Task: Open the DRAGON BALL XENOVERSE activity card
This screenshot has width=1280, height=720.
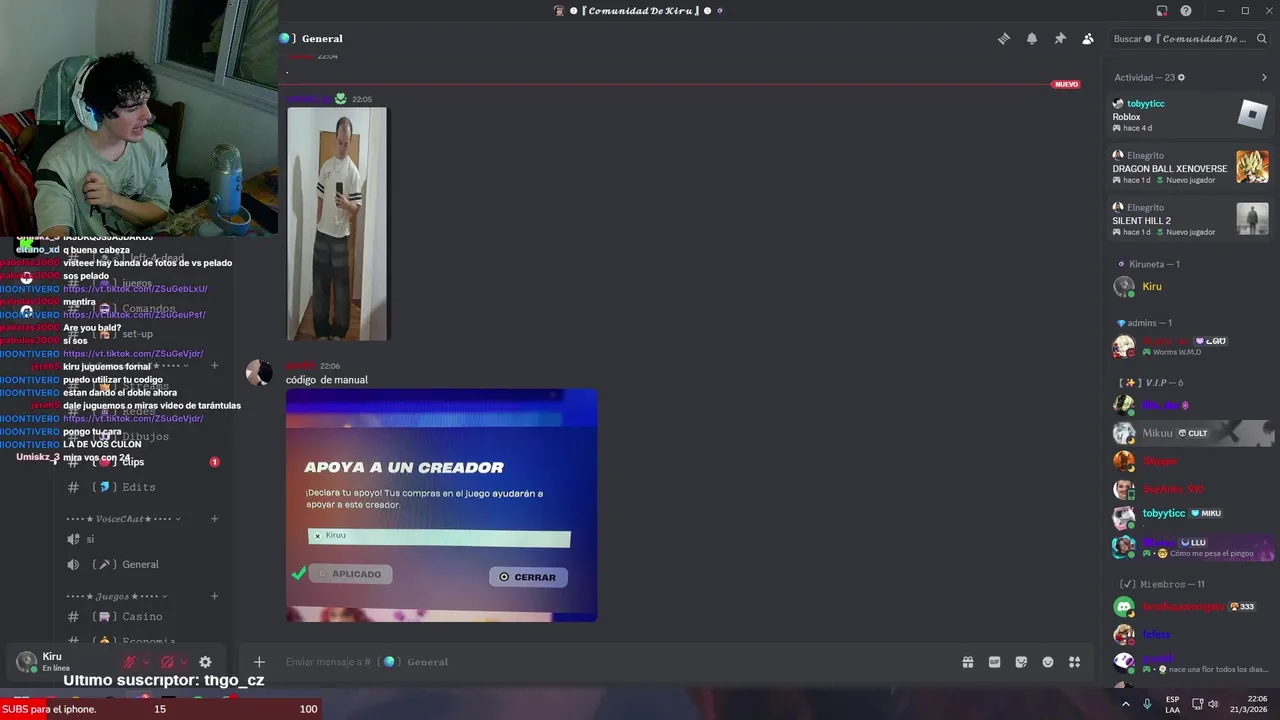Action: click(x=1190, y=168)
